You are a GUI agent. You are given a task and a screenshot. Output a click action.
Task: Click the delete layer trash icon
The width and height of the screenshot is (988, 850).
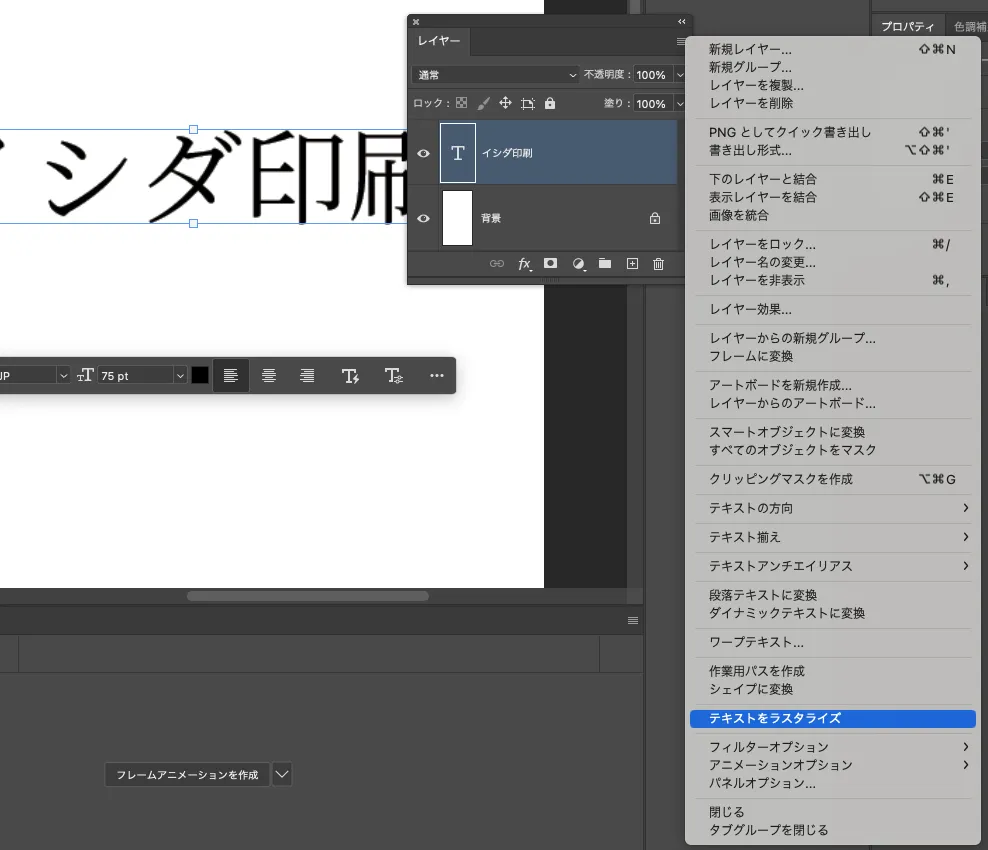(x=658, y=264)
